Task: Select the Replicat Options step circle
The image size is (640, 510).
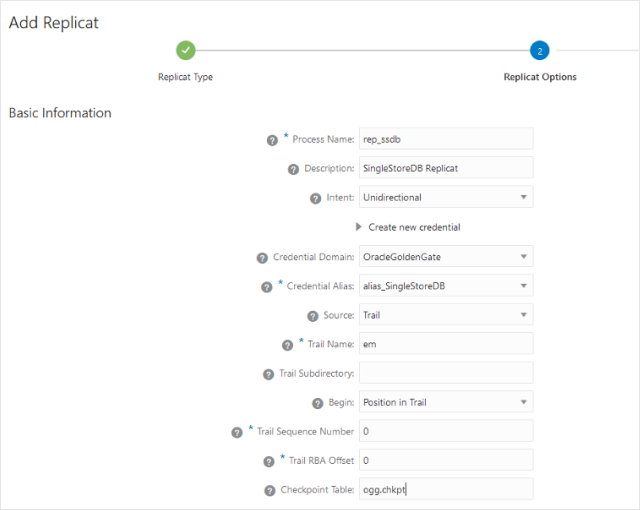Action: 540,51
